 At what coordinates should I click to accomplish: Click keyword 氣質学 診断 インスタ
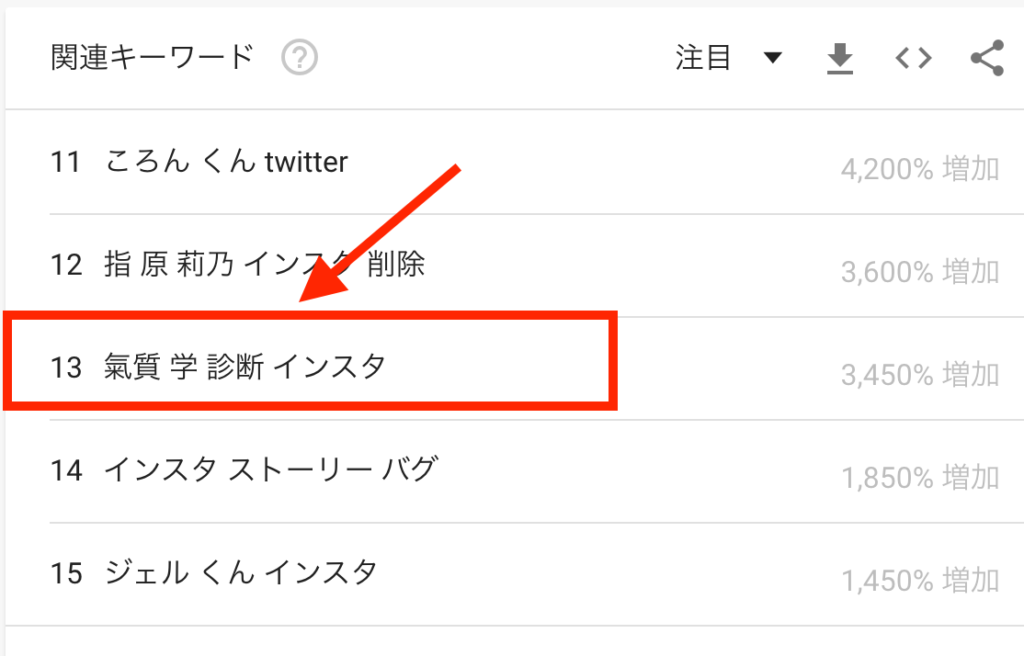(245, 367)
